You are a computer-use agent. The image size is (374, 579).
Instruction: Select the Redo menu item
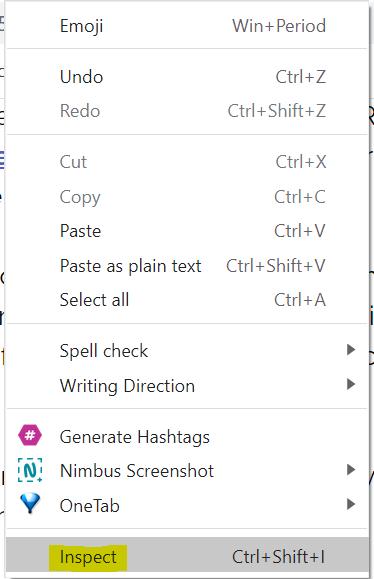point(187,111)
